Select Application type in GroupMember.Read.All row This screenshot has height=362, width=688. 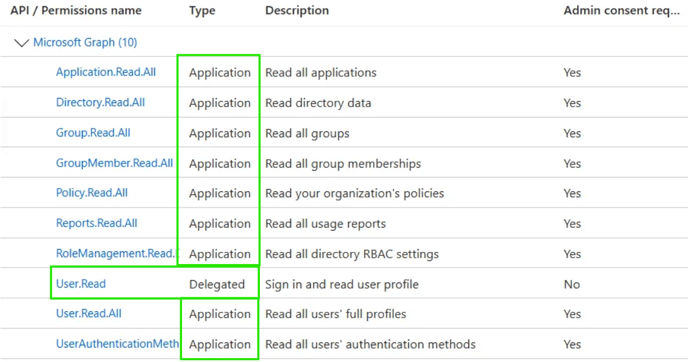click(x=220, y=163)
